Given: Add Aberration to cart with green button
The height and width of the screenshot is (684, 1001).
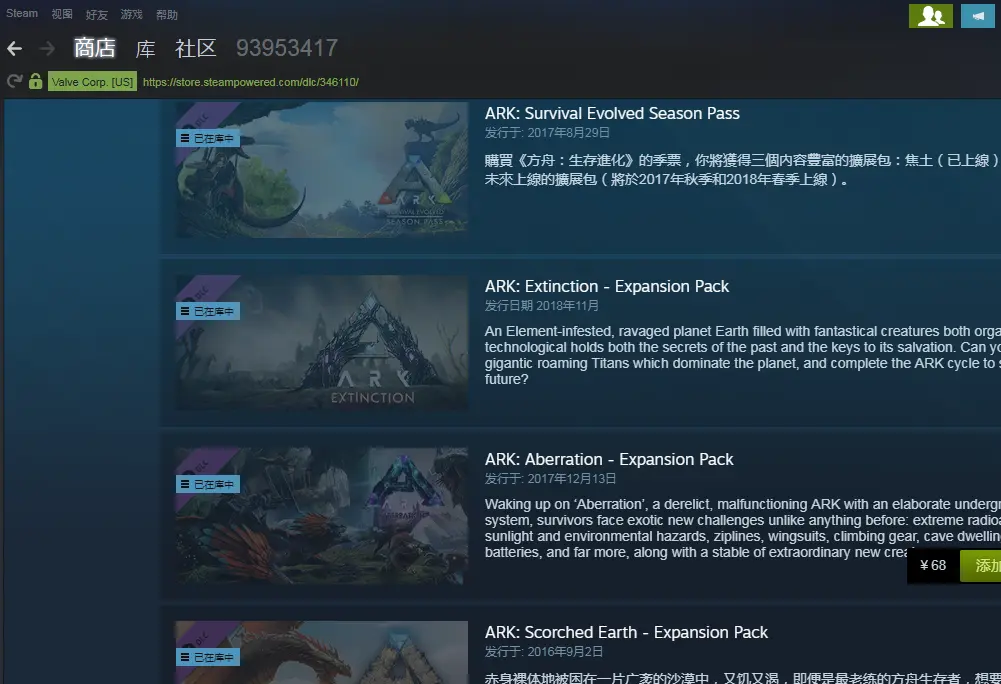Looking at the screenshot, I should [x=981, y=566].
